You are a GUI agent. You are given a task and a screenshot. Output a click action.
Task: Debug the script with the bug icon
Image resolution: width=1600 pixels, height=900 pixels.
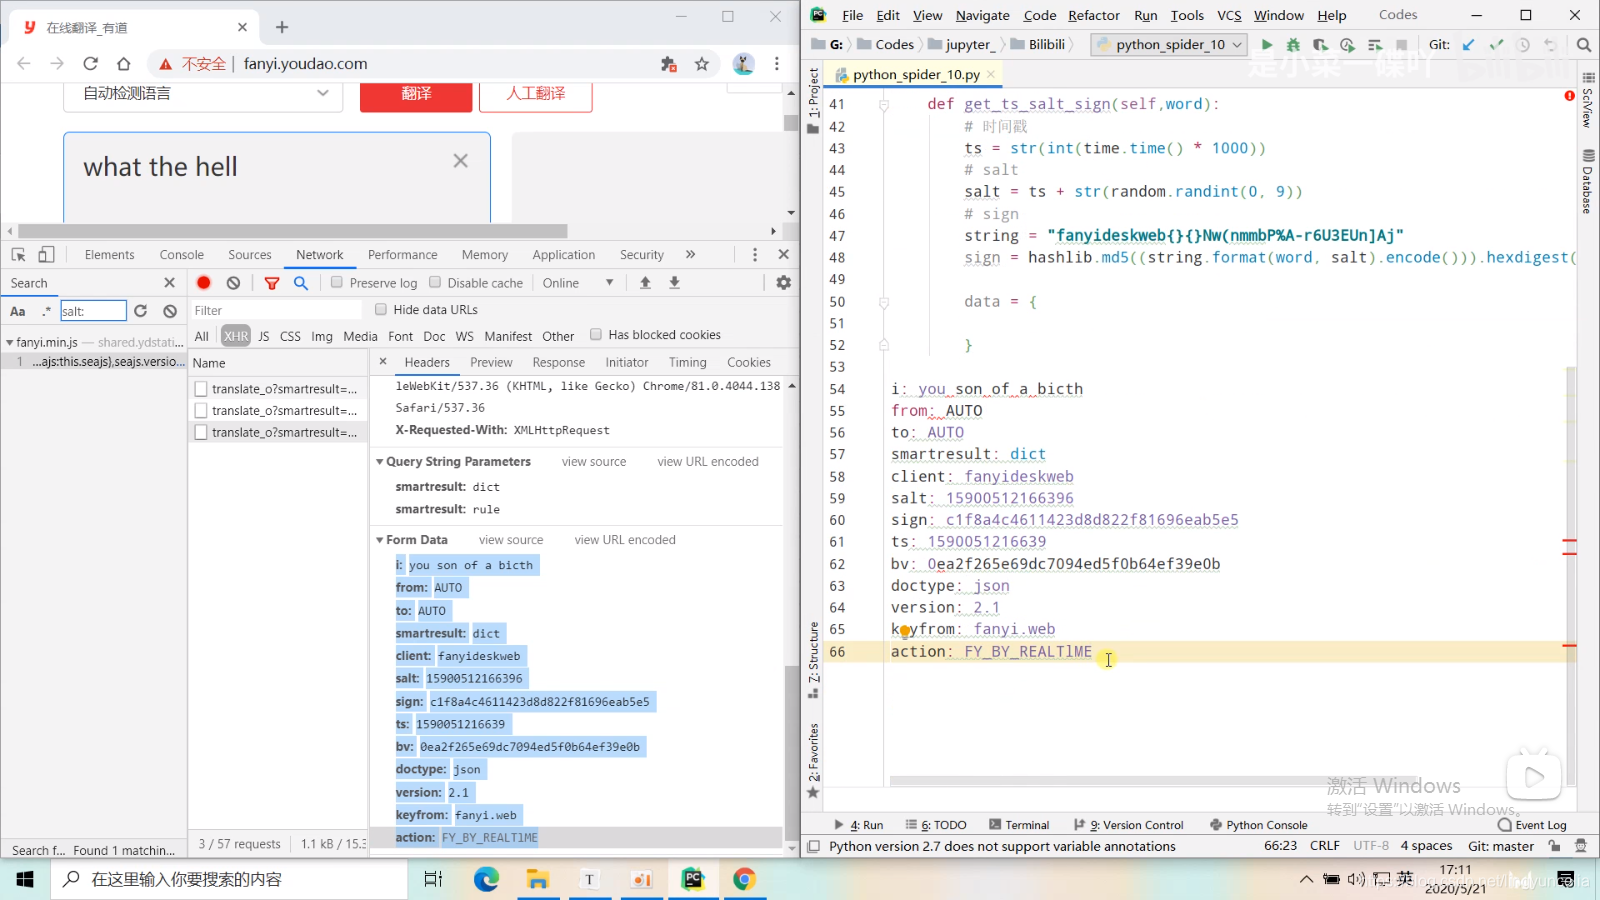pos(1293,45)
